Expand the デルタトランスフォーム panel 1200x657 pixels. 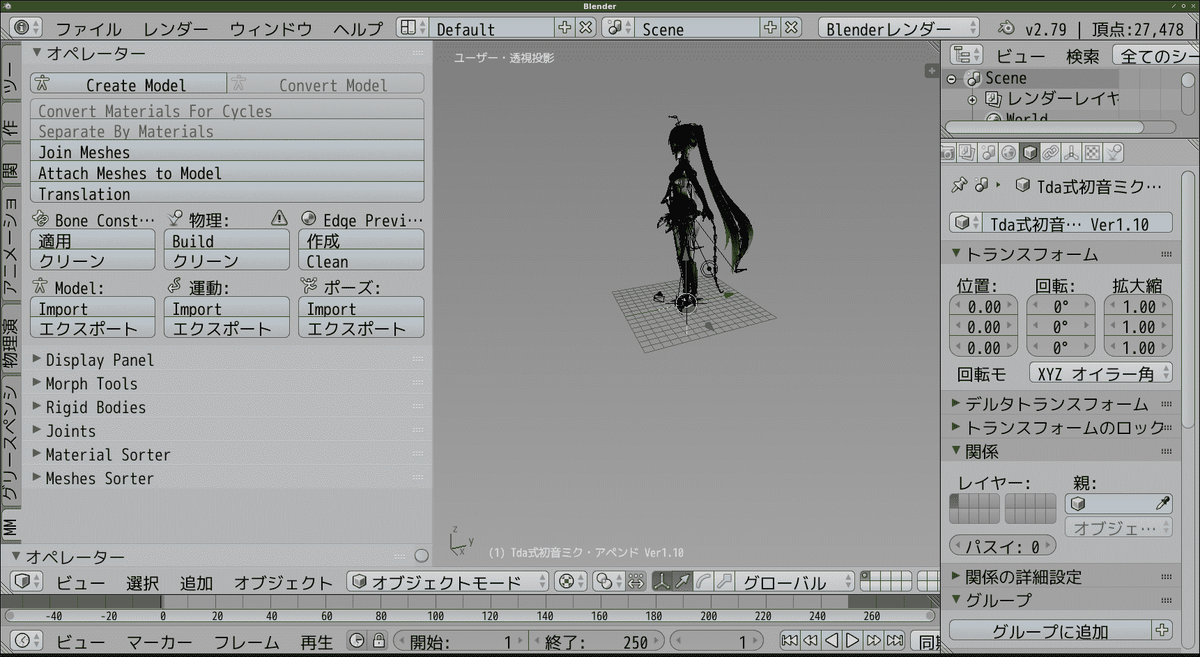click(x=1056, y=404)
